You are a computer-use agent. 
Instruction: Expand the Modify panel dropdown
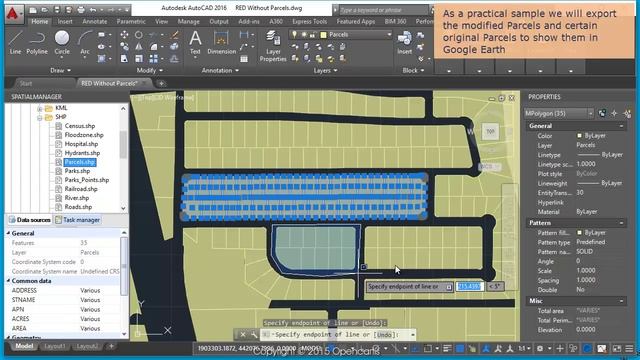pos(150,70)
